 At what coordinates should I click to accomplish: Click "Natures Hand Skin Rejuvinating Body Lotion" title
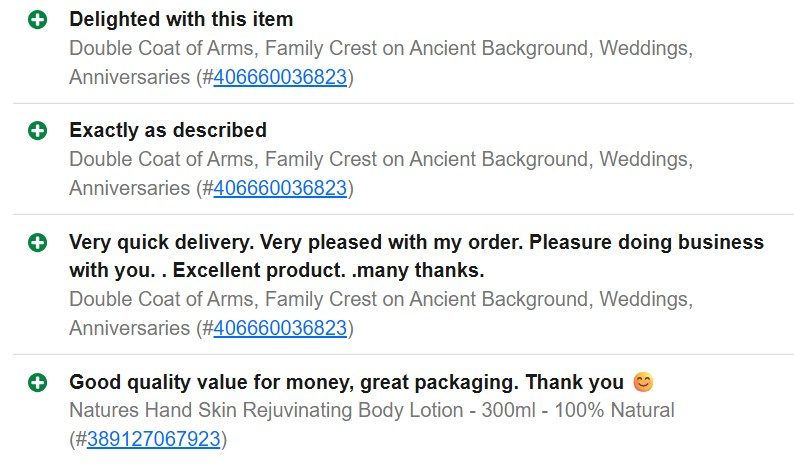point(266,410)
